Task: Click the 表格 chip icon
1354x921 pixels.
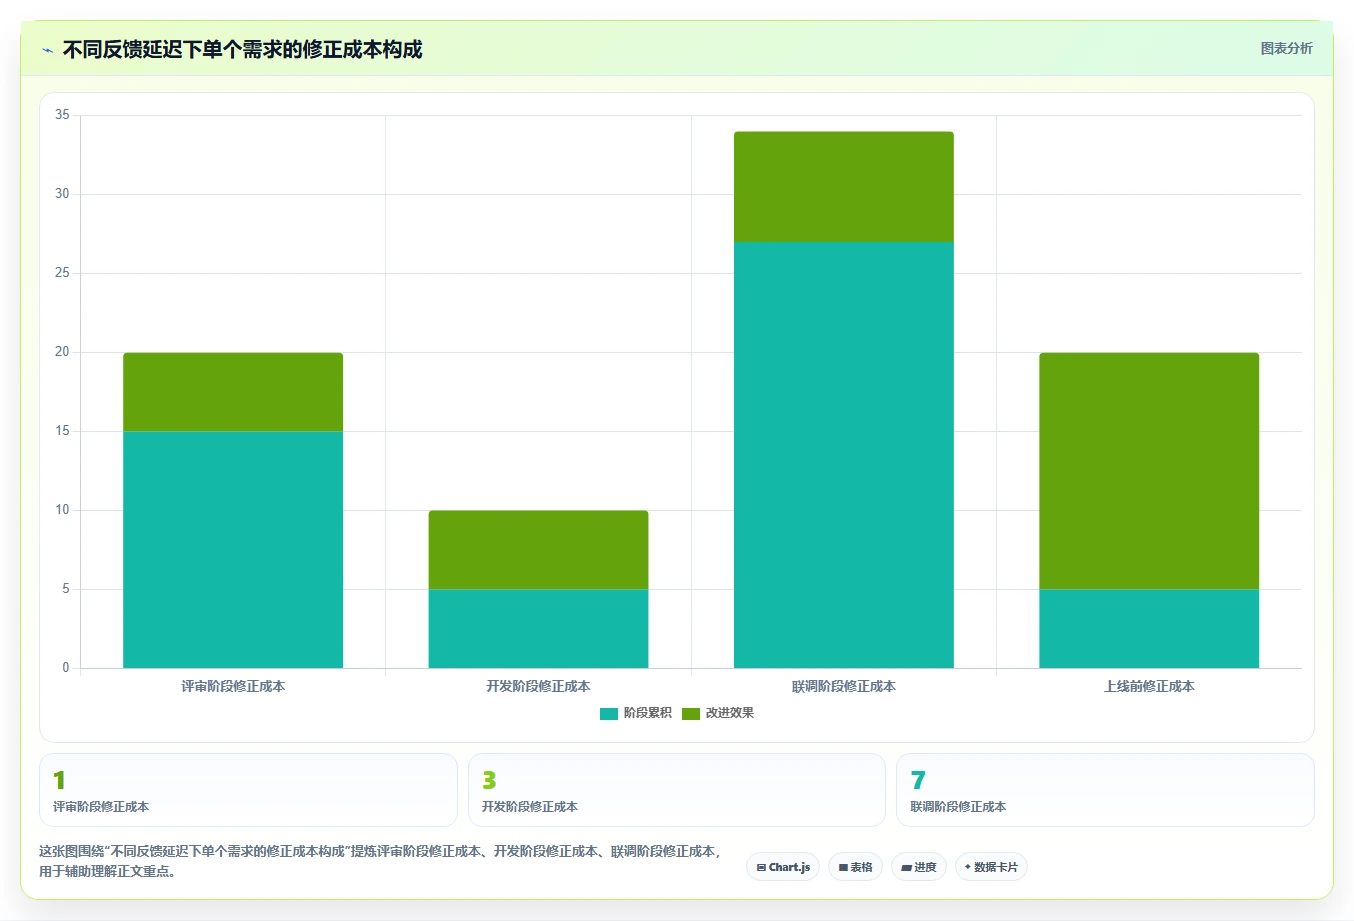Action: coord(843,868)
